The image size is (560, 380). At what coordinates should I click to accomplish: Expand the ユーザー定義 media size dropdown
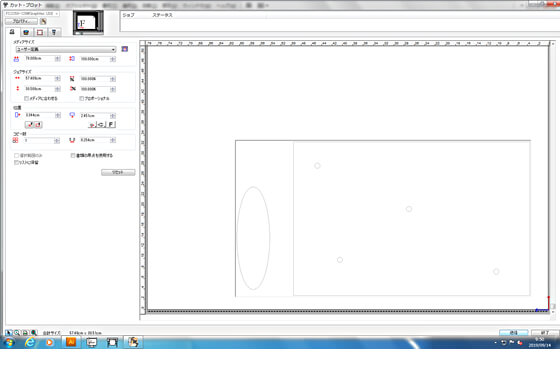tap(66, 49)
